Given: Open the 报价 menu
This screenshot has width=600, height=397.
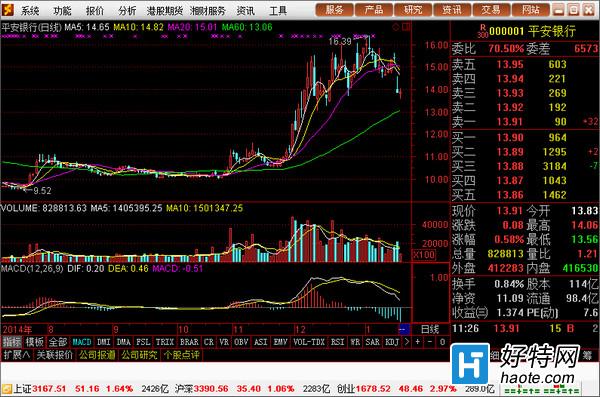Looking at the screenshot, I should tap(95, 10).
